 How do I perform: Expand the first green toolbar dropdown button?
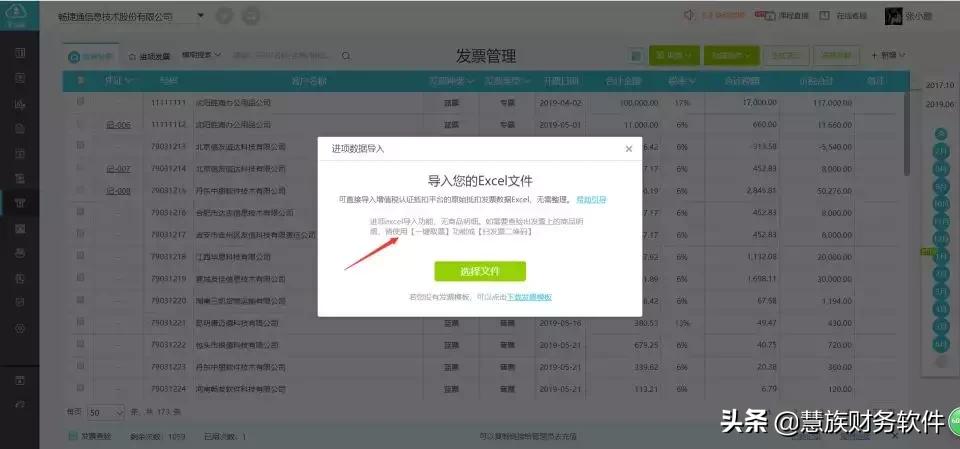point(674,56)
